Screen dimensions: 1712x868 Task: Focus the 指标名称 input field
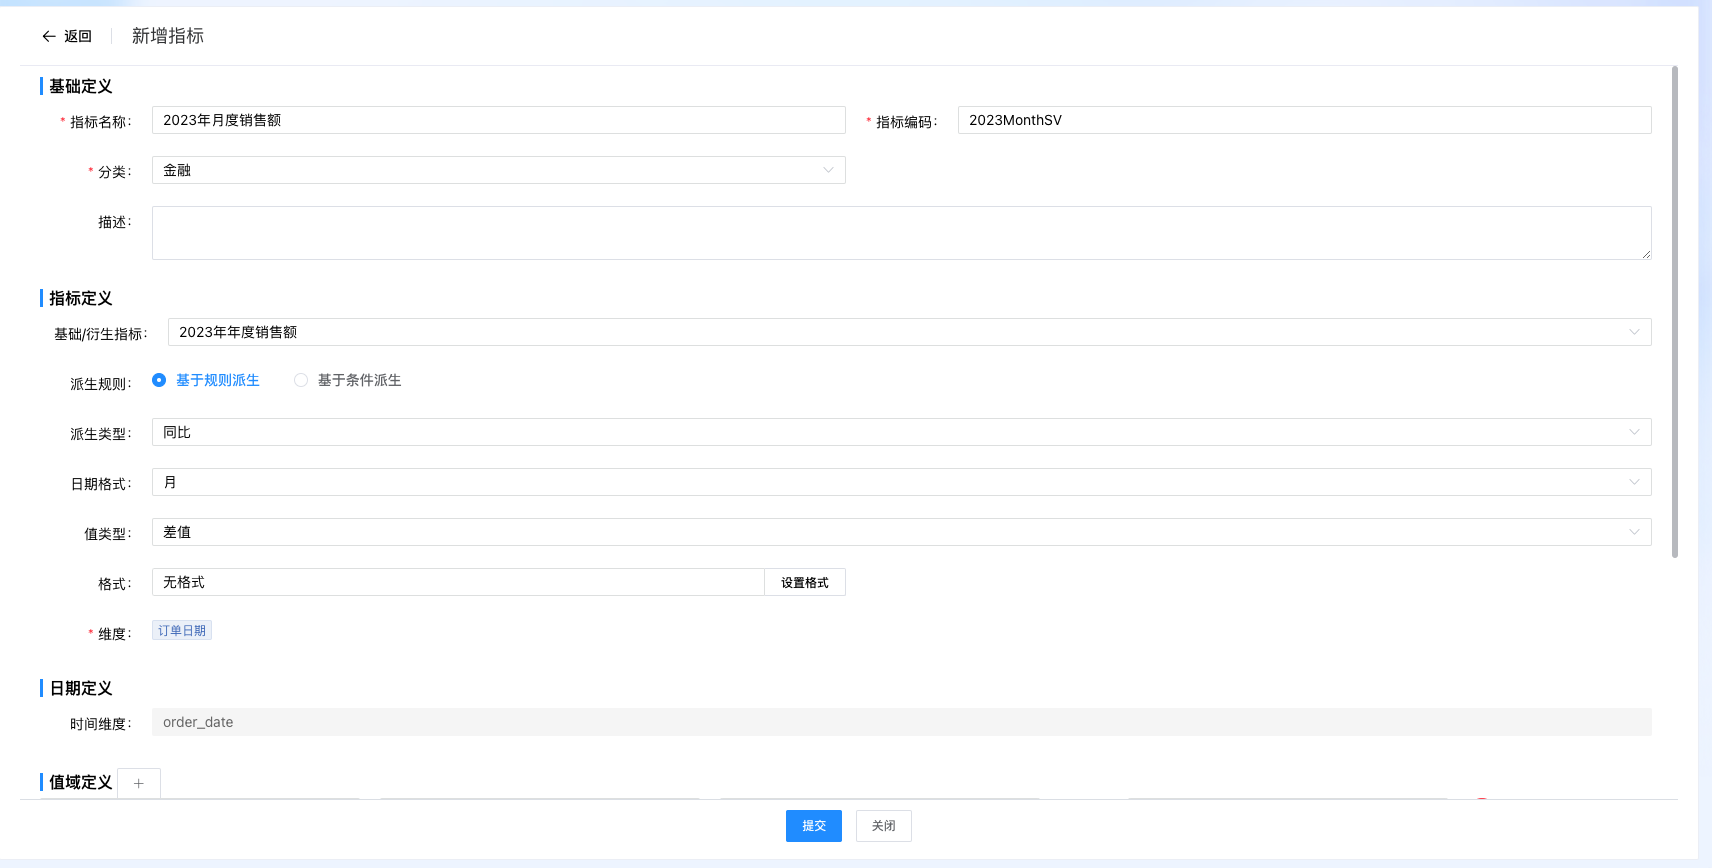(x=499, y=120)
